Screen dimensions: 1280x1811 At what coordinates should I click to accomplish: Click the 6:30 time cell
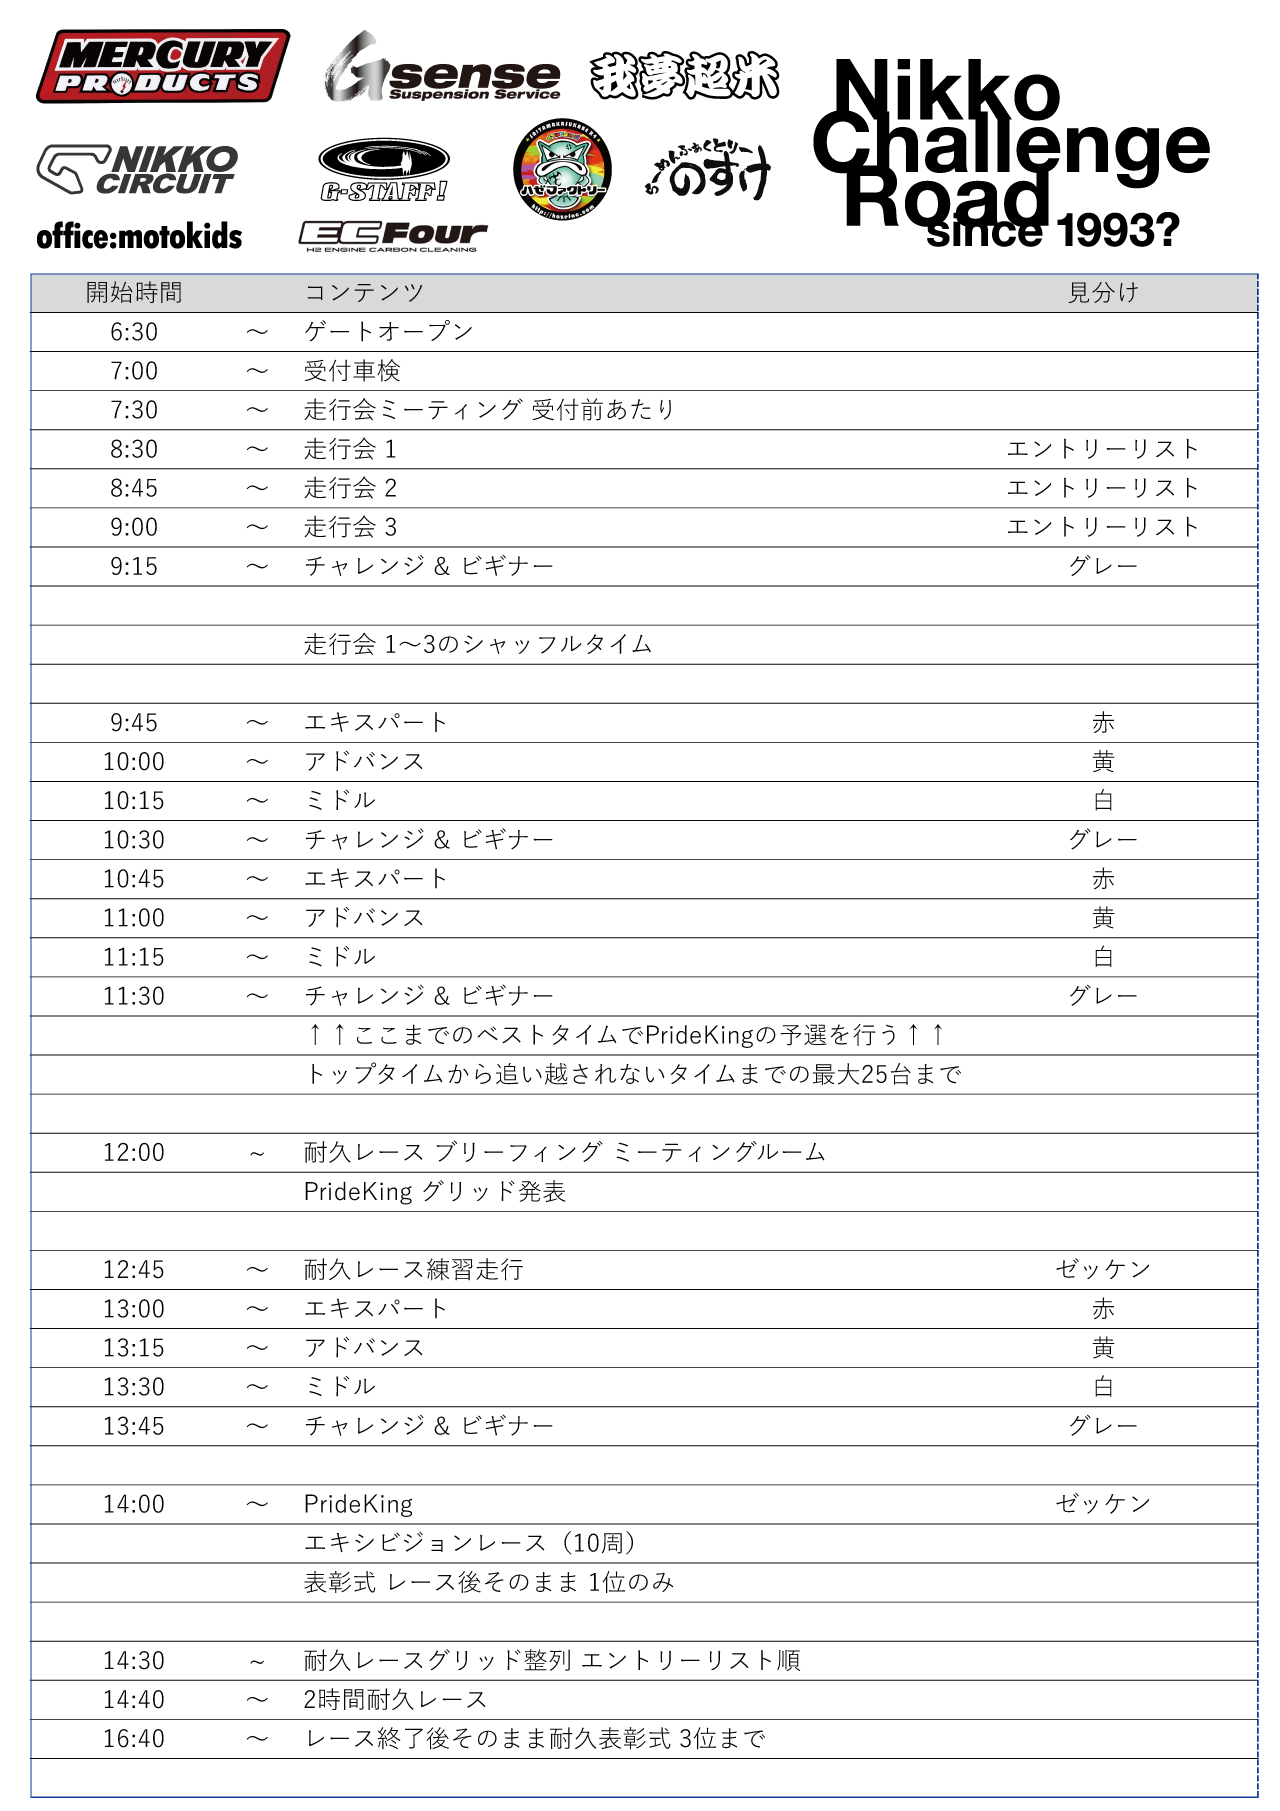134,332
